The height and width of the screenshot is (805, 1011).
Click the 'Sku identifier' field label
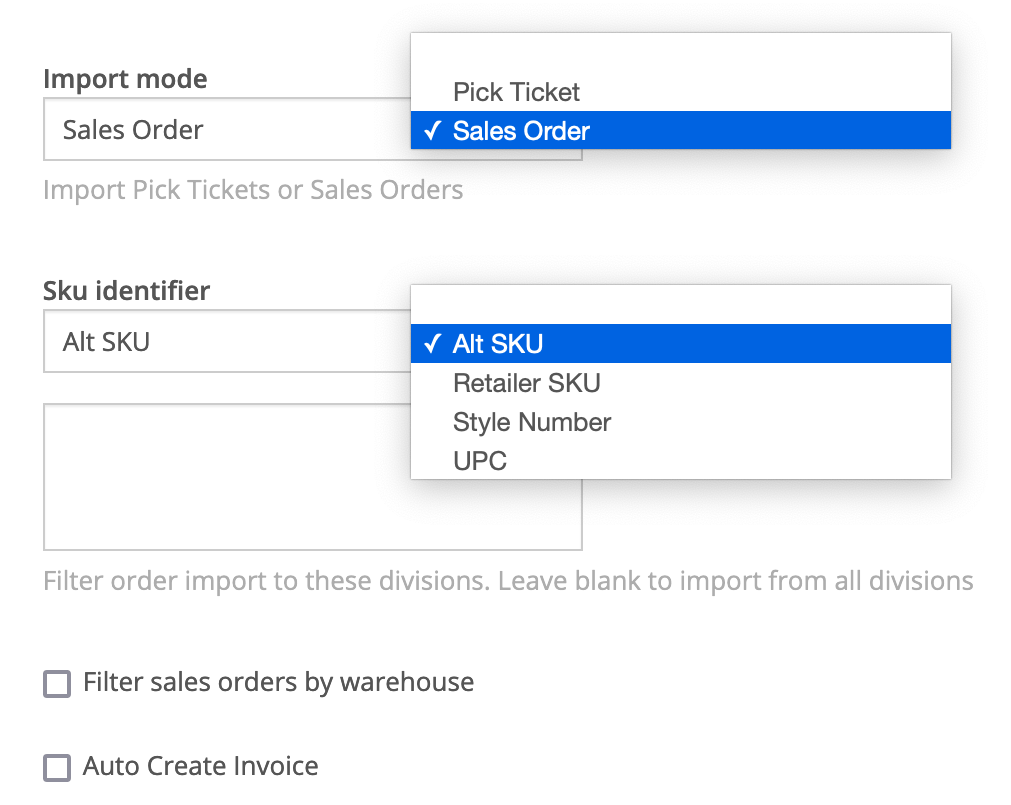(126, 291)
